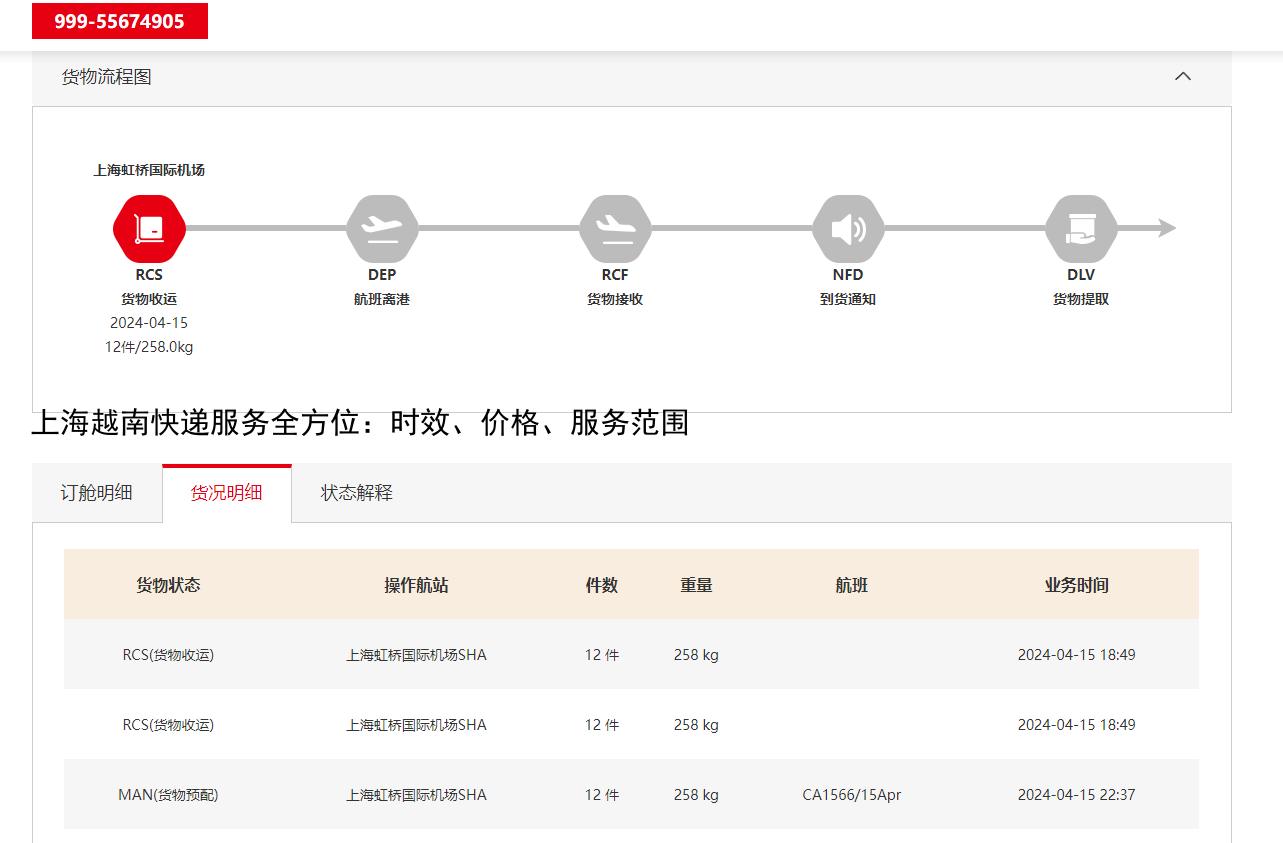Viewport: 1283px width, 843px height.
Task: Collapse the 货物流程图 panel with the chevron
Action: [1183, 77]
